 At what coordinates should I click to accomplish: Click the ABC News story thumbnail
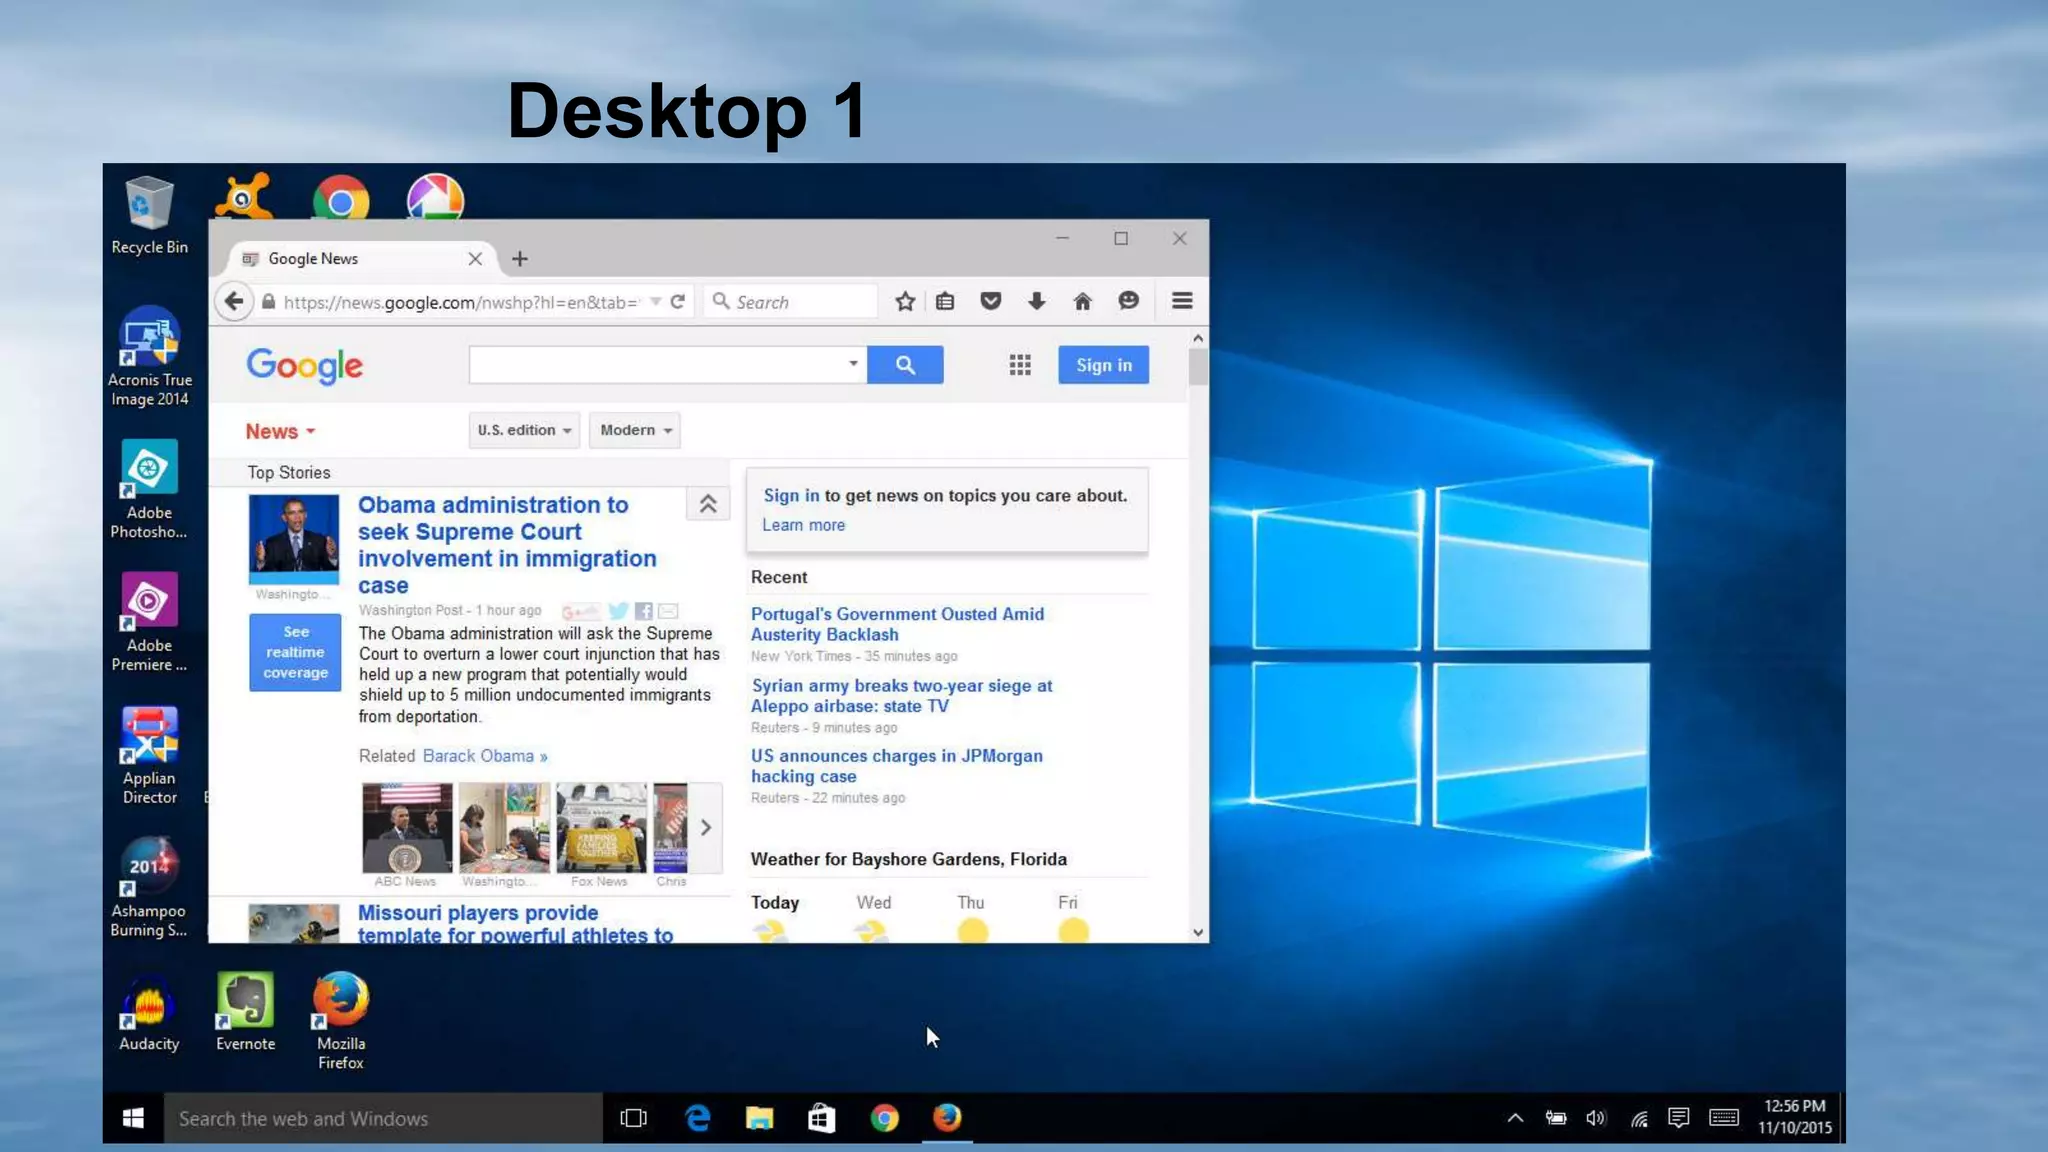(x=406, y=828)
